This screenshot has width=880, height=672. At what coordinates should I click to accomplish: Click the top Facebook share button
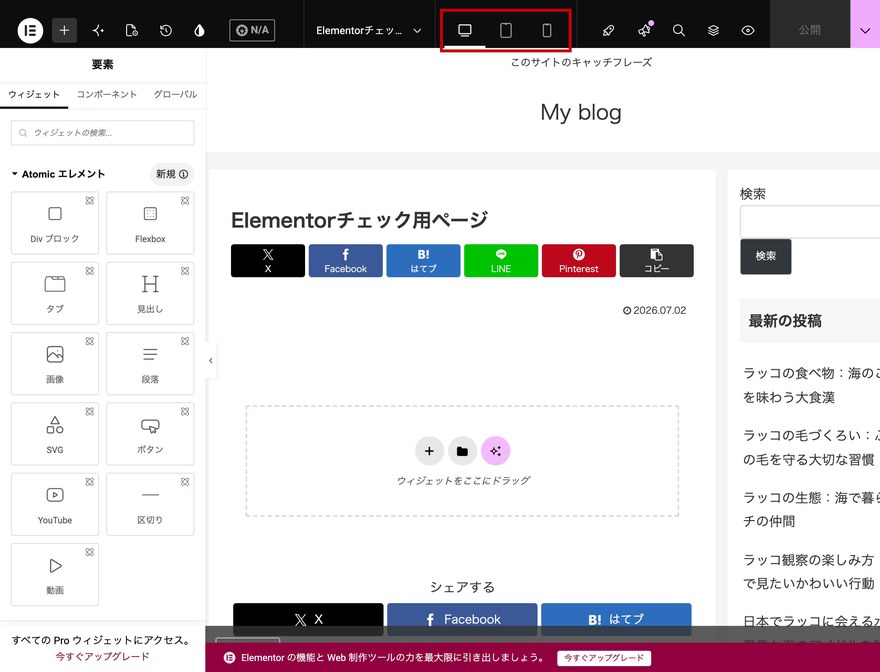coord(346,260)
